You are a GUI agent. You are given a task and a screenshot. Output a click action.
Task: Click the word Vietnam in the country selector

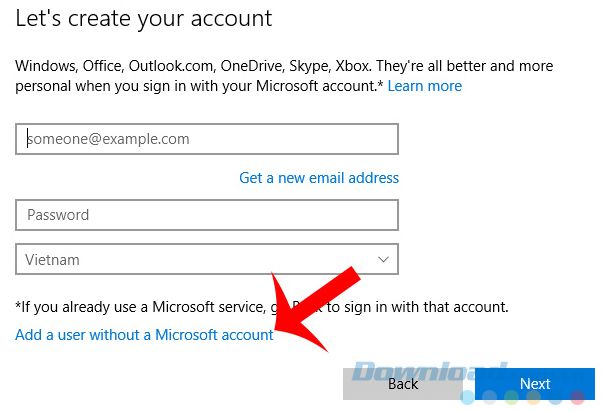pos(53,260)
